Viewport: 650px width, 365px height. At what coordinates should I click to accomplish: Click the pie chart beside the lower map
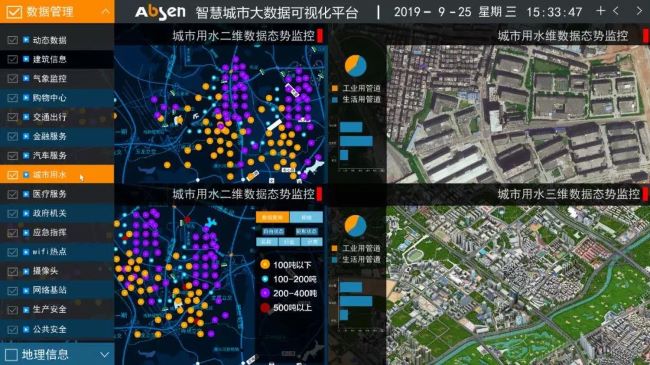coord(355,226)
